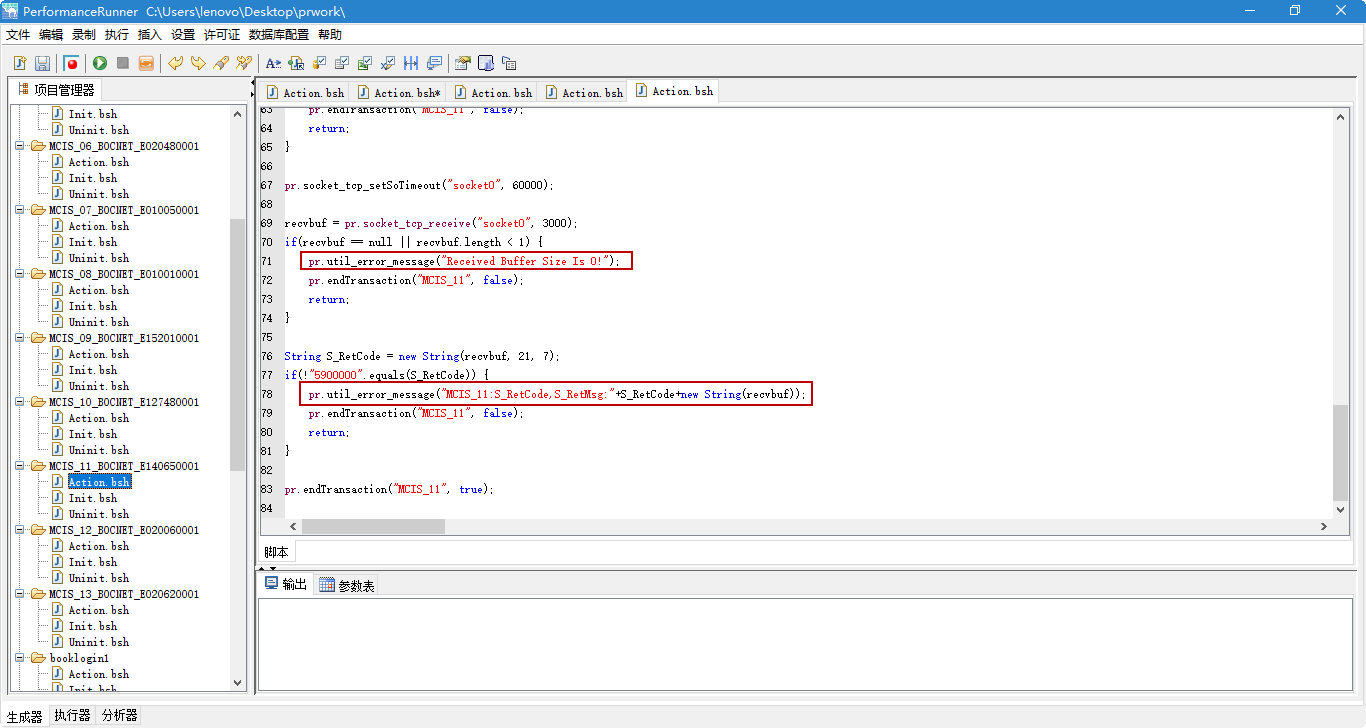Image resolution: width=1366 pixels, height=728 pixels.
Task: Select Init.bsh under MCIS_11_BOCNET_E140650001
Action: (92, 498)
